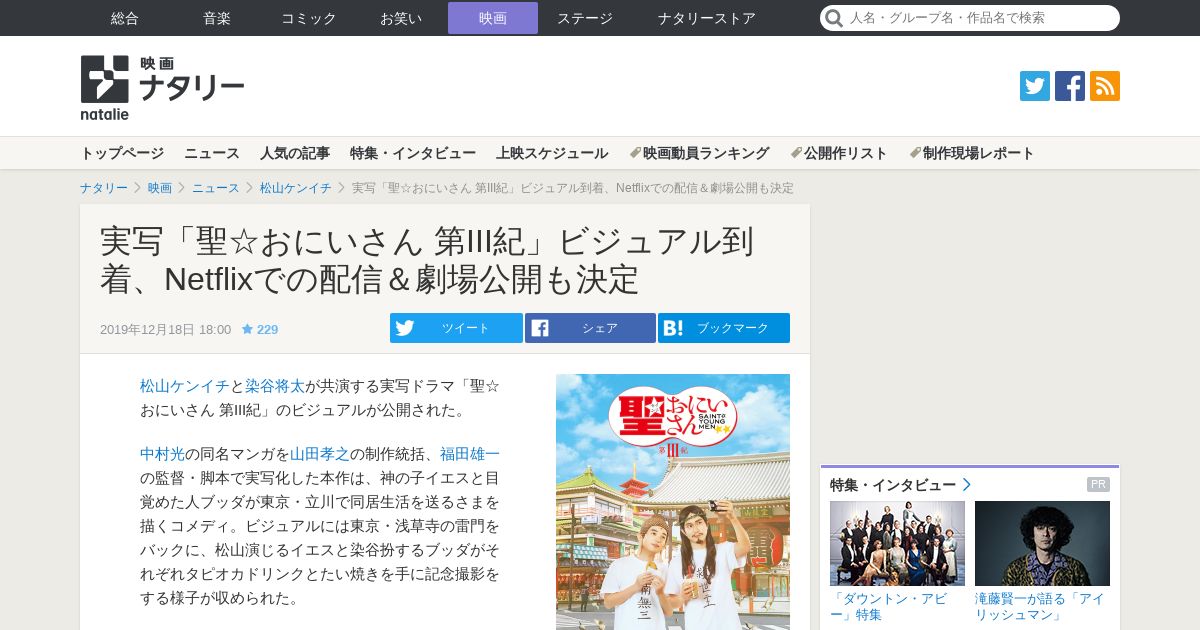Open 特集・インタビュー menu item

pos(413,153)
